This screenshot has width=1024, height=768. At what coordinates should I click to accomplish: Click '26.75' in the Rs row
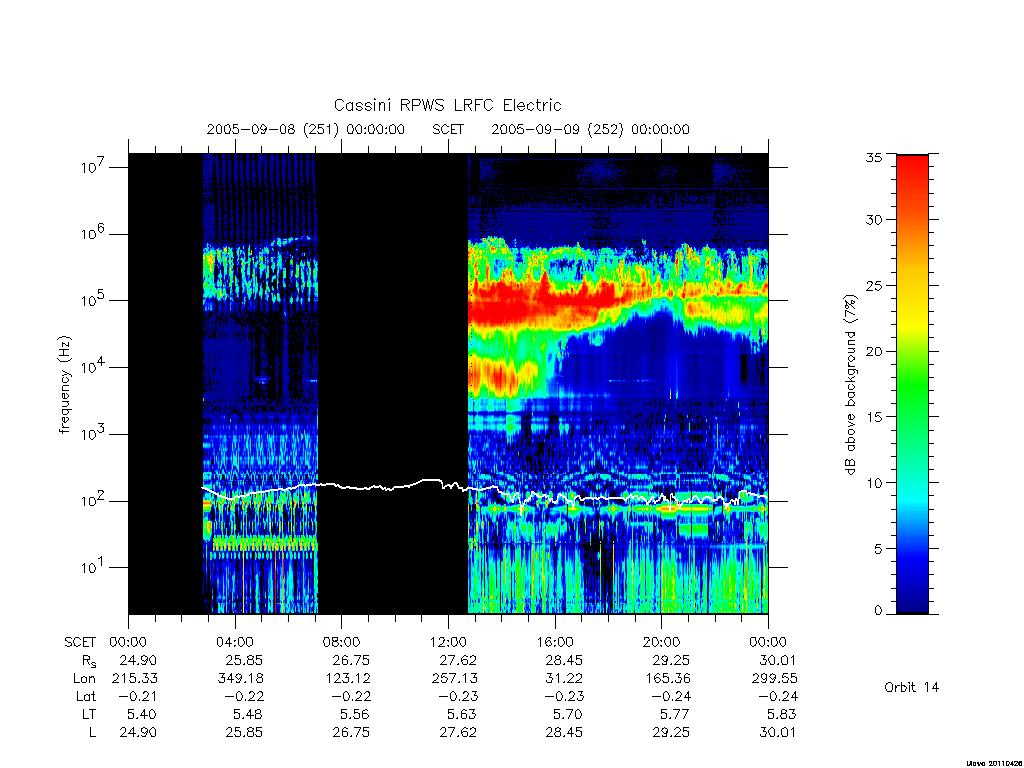[351, 660]
